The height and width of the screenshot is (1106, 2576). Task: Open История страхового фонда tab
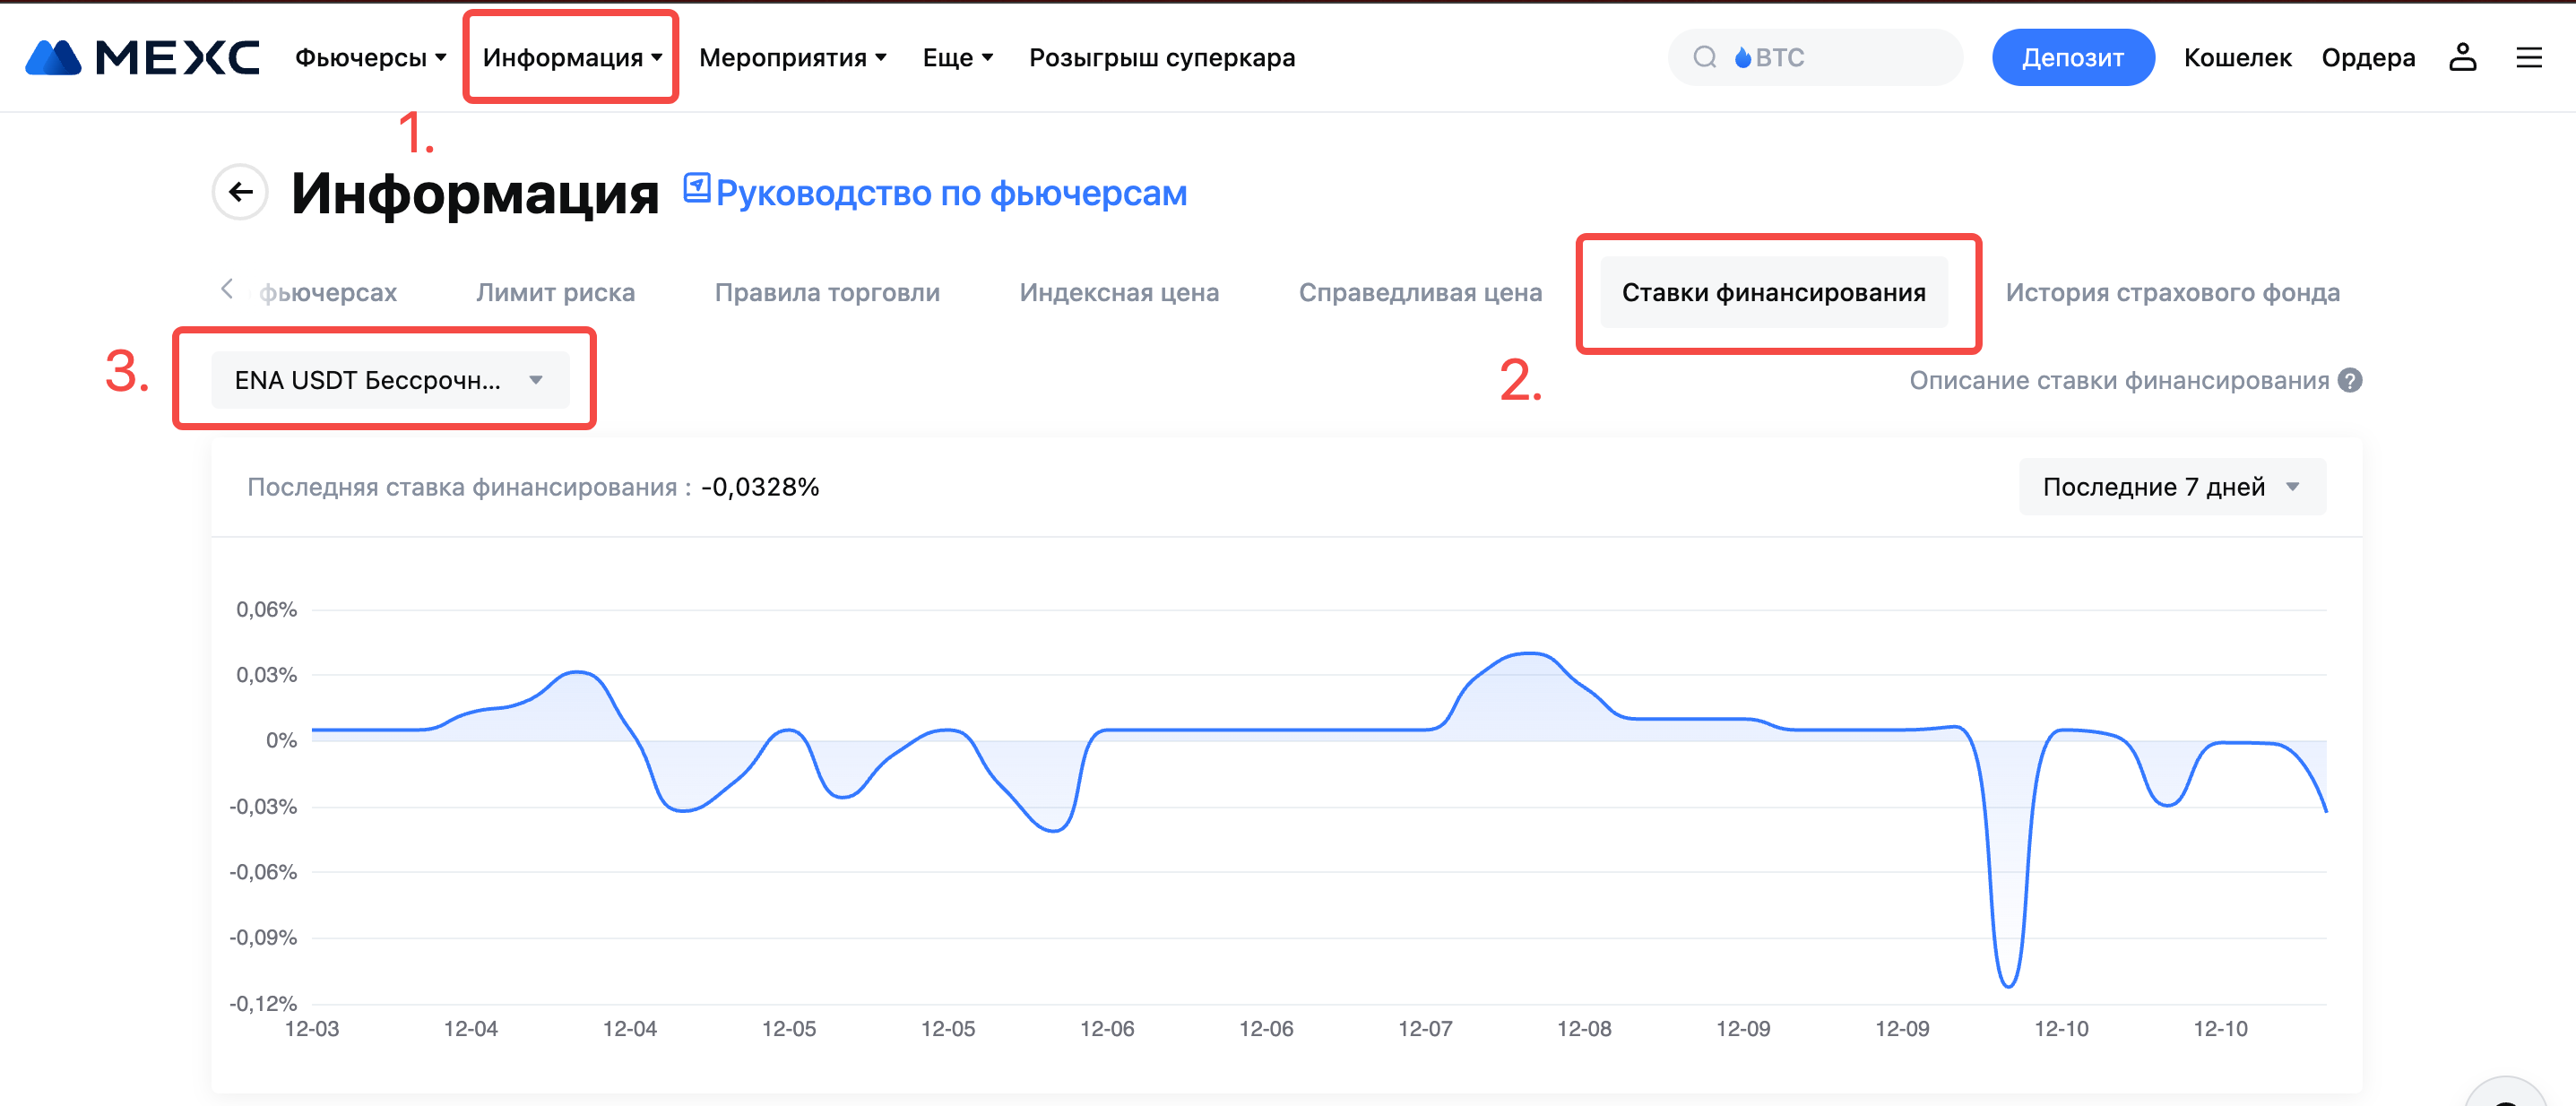[x=2172, y=292]
